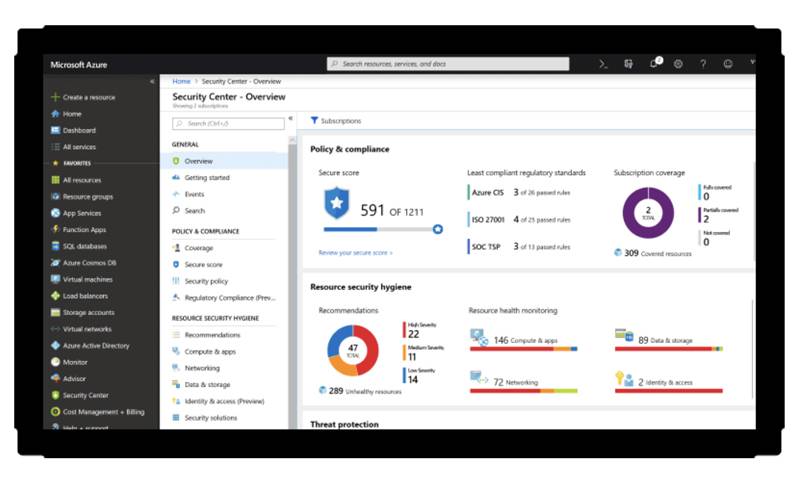
Task: Select Overview in General menu
Action: [x=223, y=161]
